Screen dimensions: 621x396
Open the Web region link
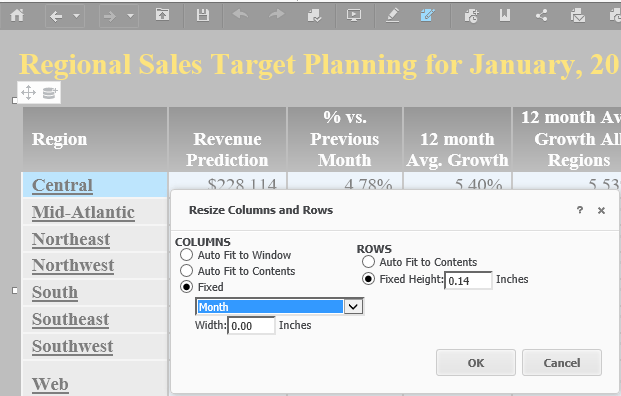point(50,384)
